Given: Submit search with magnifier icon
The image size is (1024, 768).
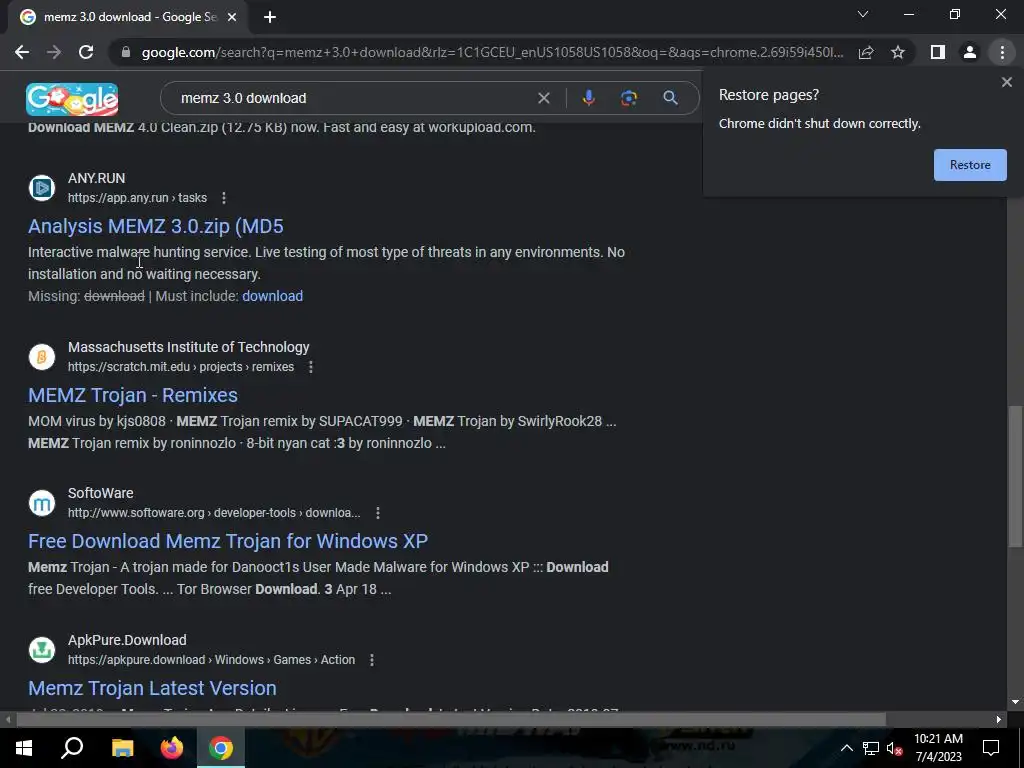Looking at the screenshot, I should click(670, 98).
